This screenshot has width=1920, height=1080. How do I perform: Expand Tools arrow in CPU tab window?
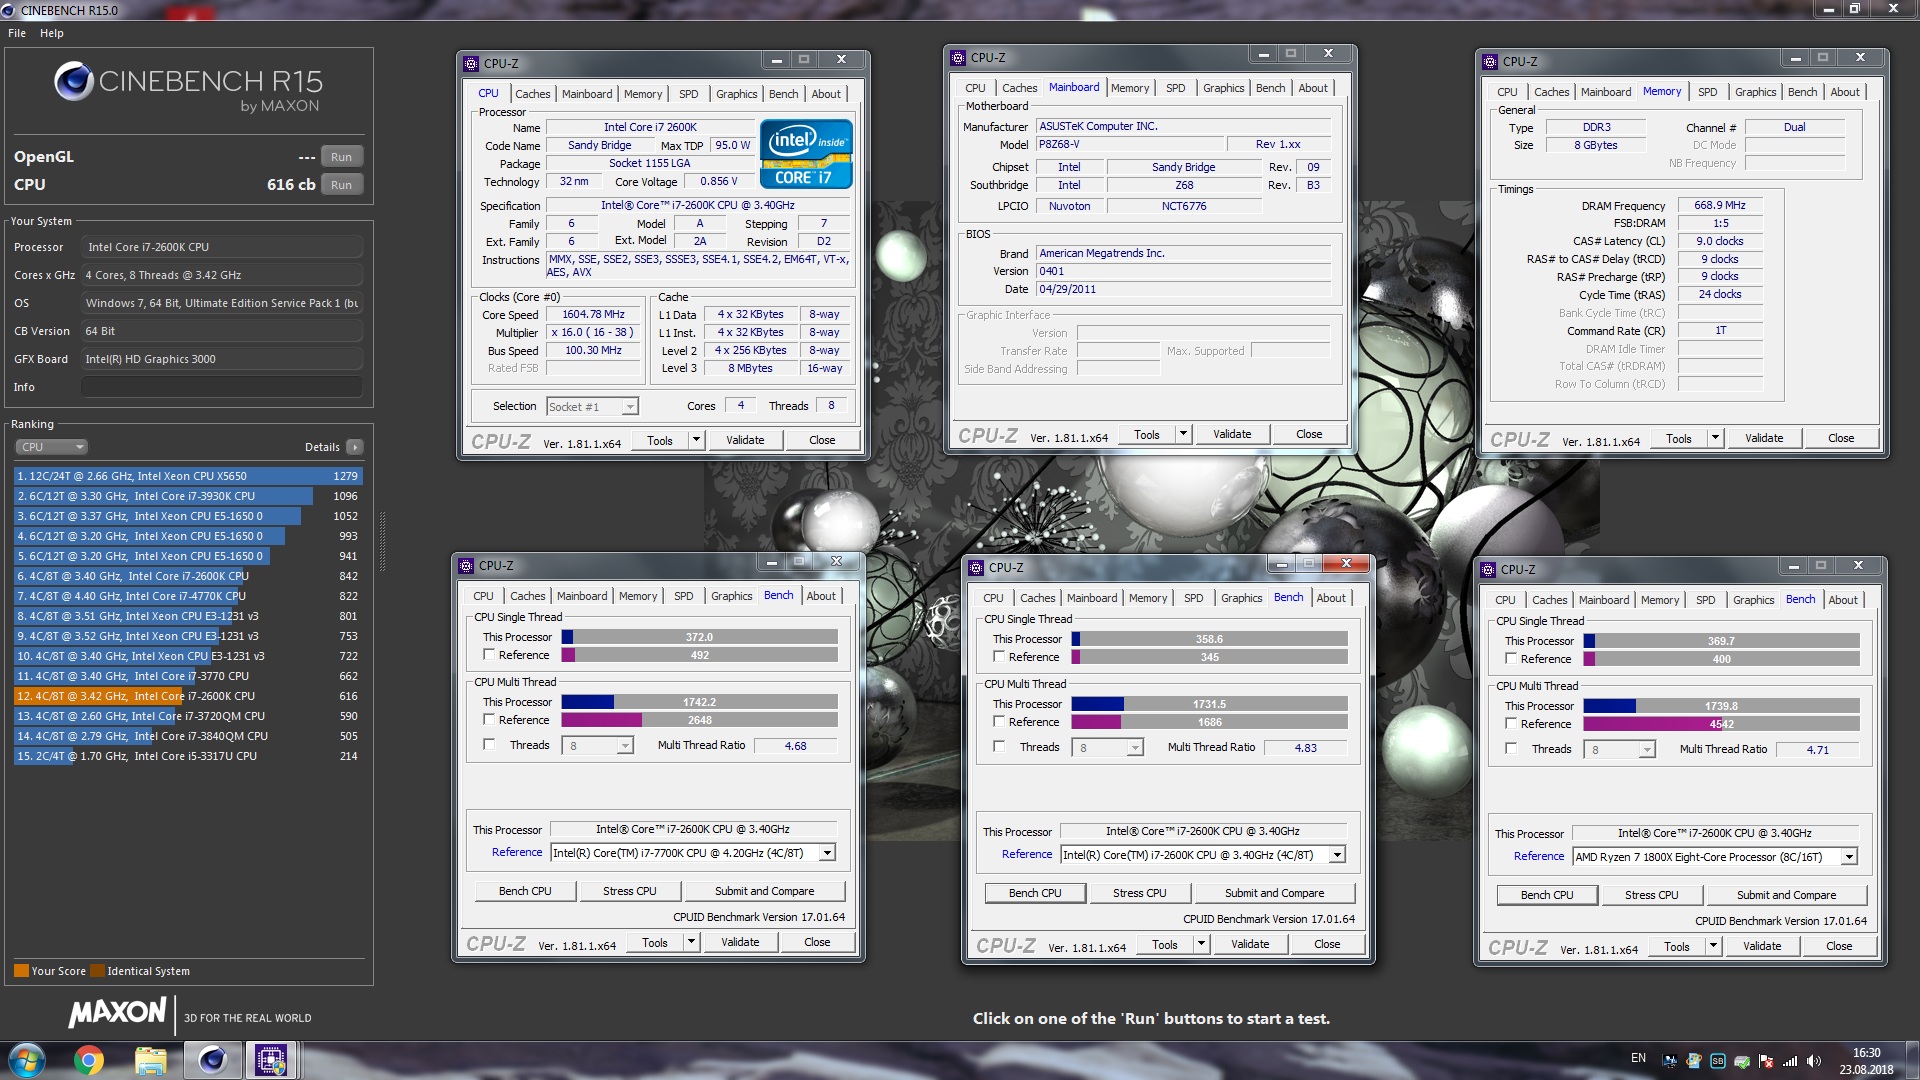696,440
